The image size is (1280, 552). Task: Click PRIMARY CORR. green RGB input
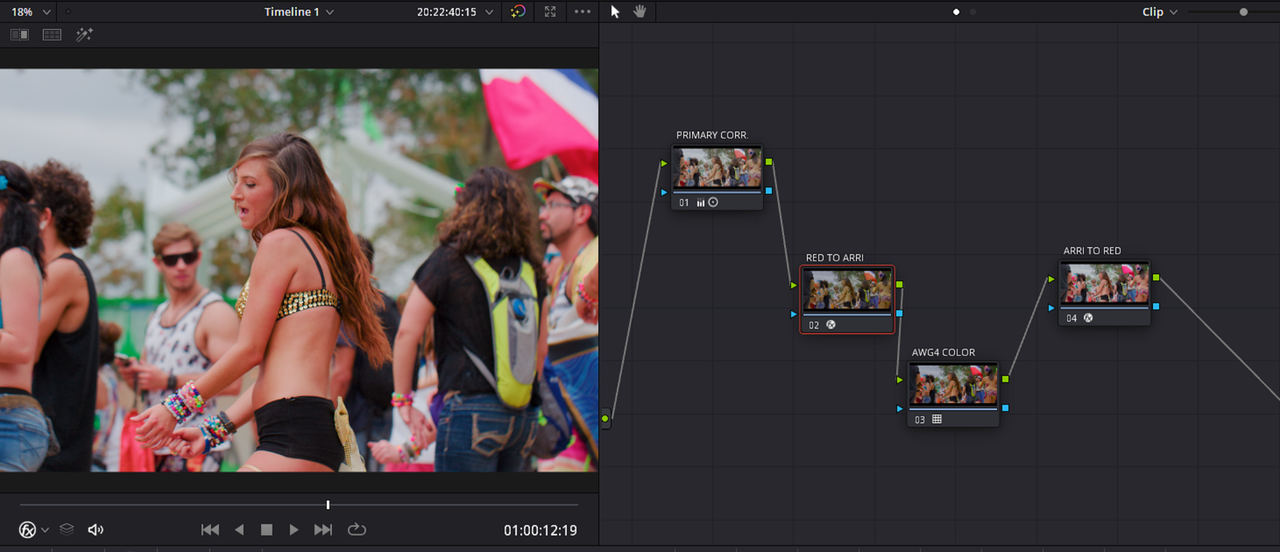pyautogui.click(x=664, y=162)
